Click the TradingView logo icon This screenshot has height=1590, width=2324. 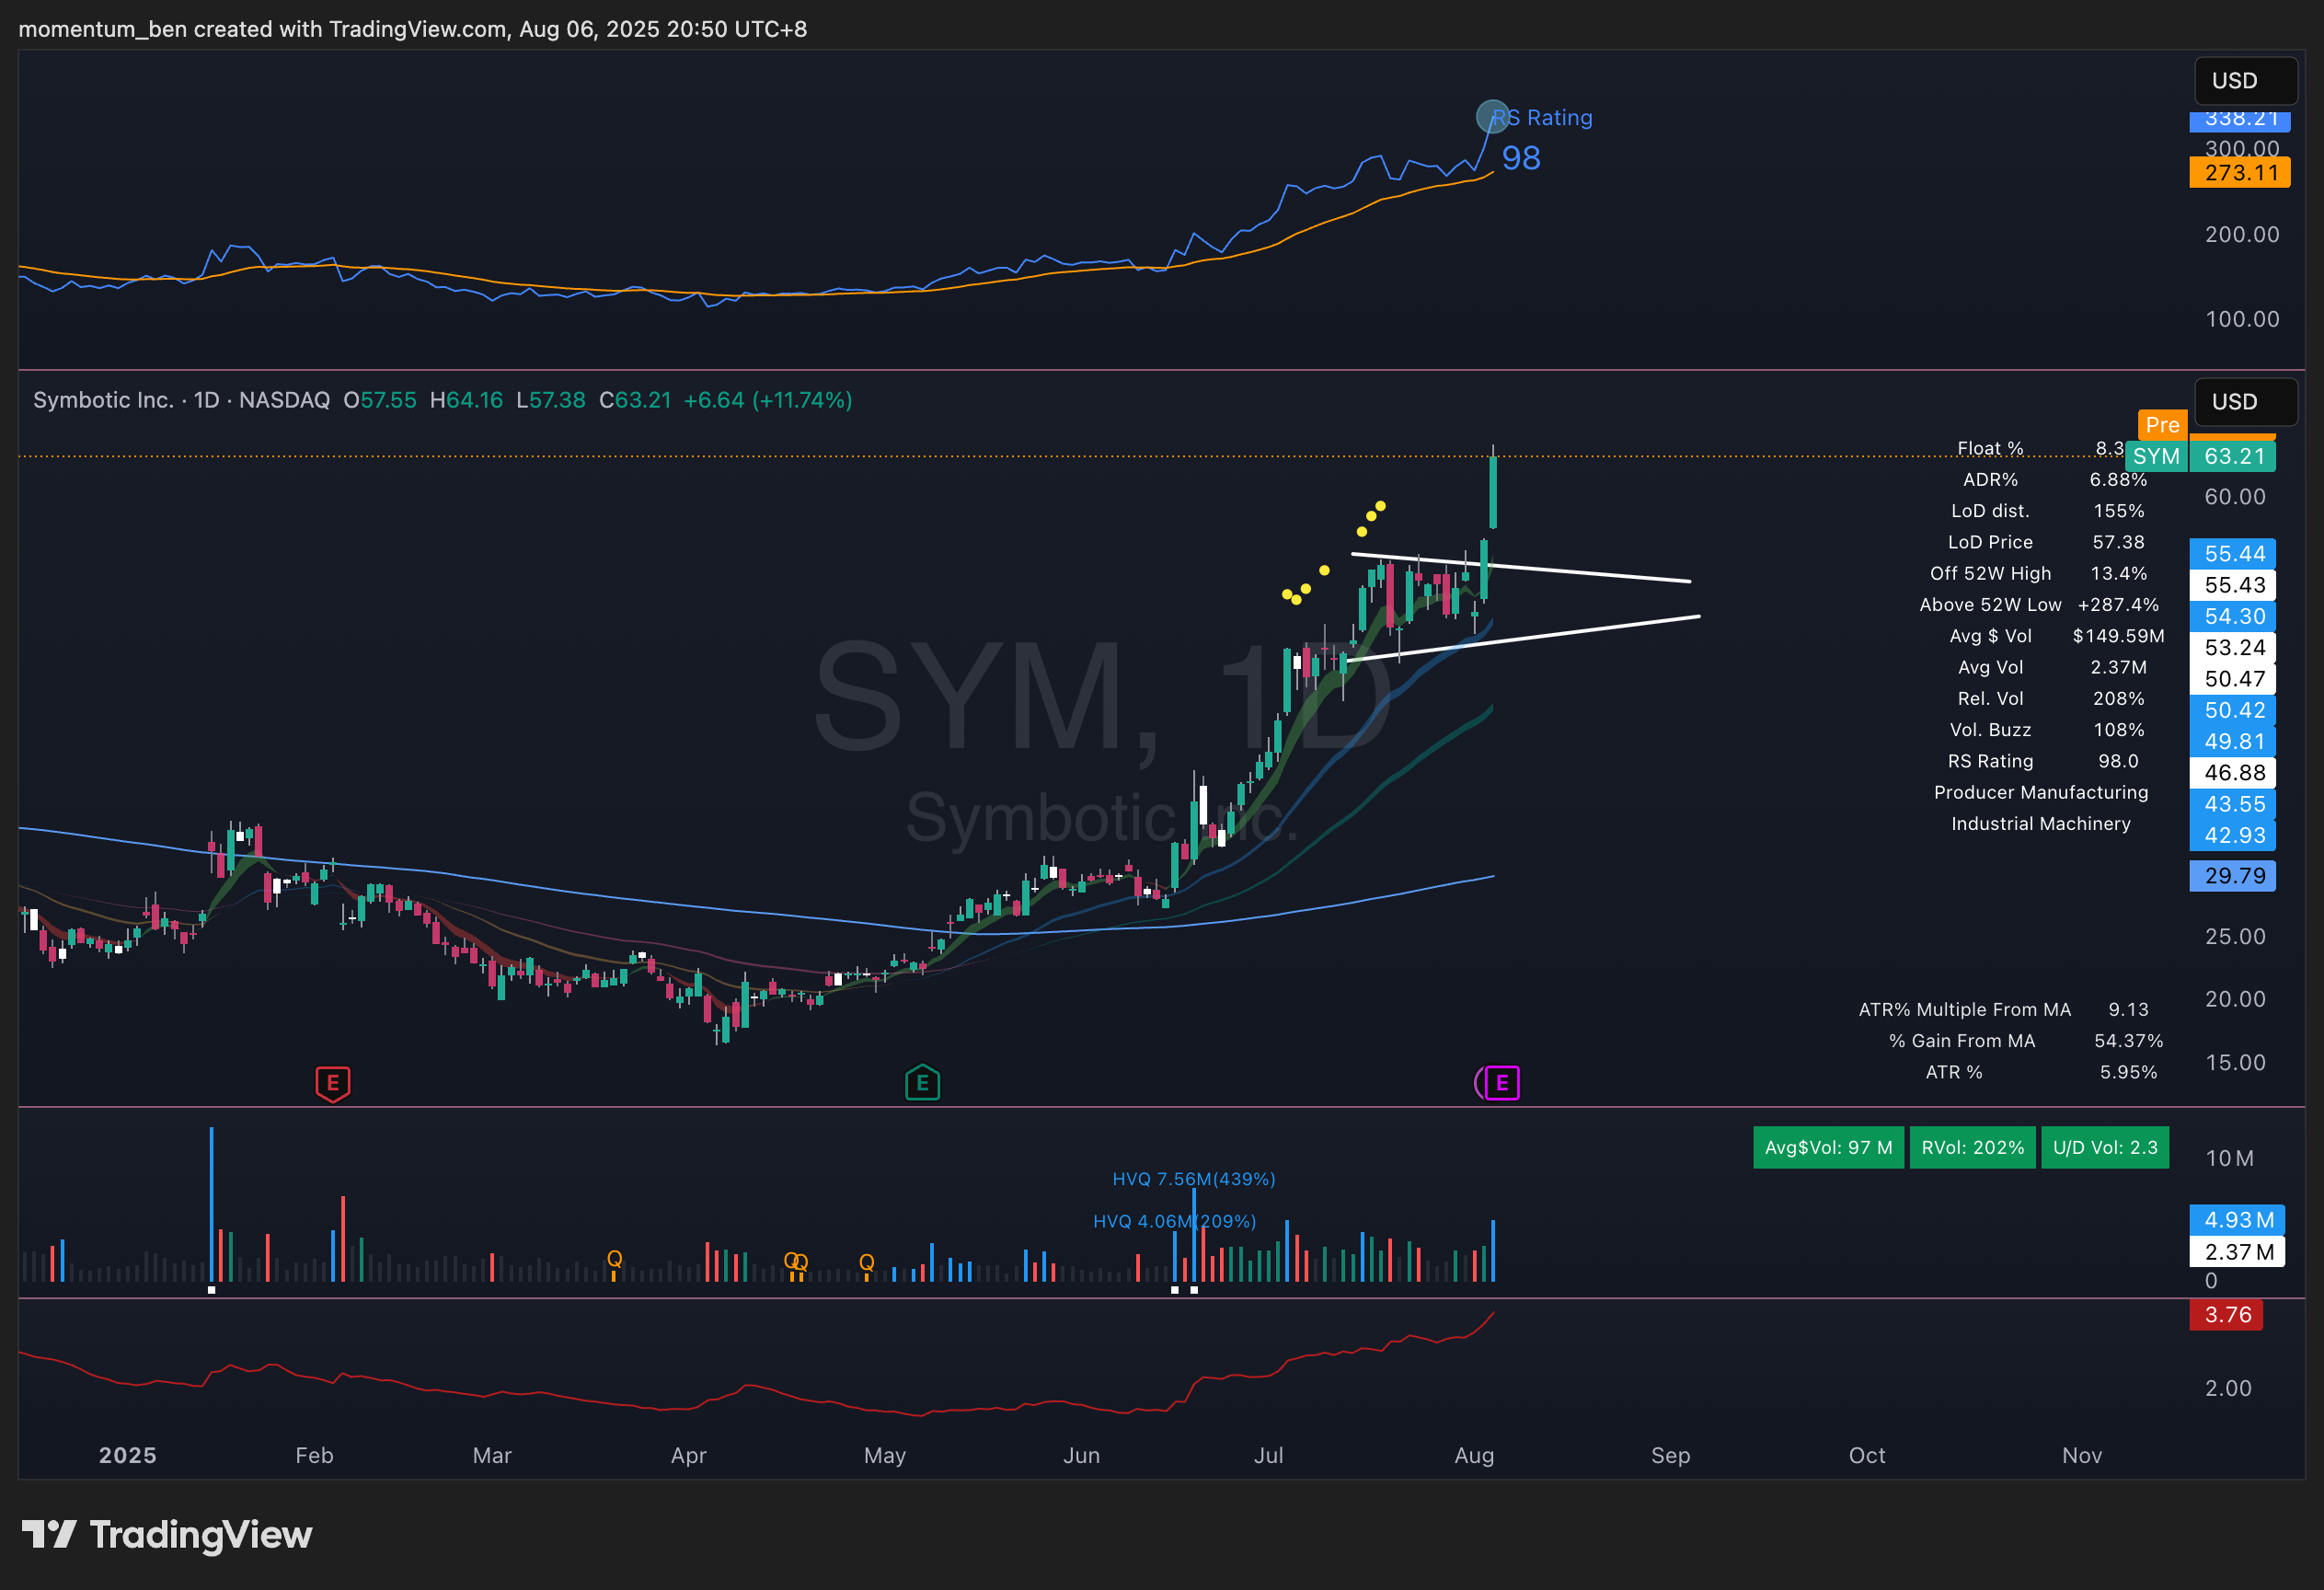48,1534
